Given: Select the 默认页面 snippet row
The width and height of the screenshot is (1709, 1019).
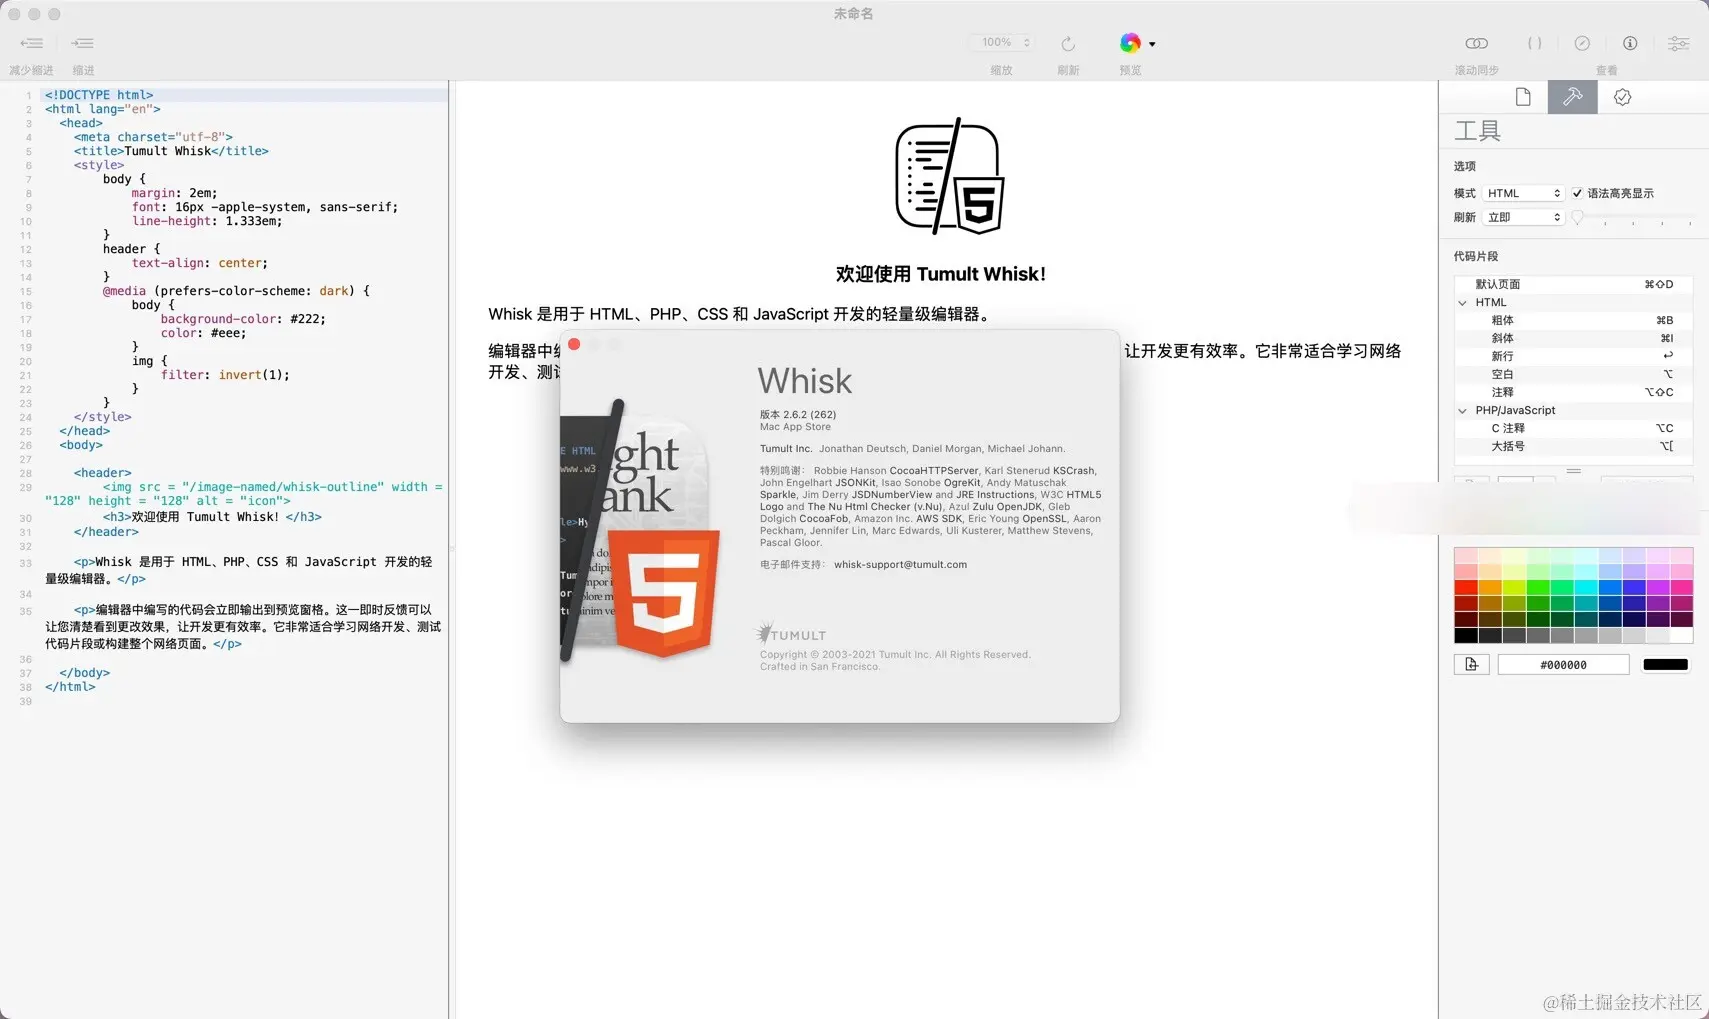Looking at the screenshot, I should [x=1573, y=284].
